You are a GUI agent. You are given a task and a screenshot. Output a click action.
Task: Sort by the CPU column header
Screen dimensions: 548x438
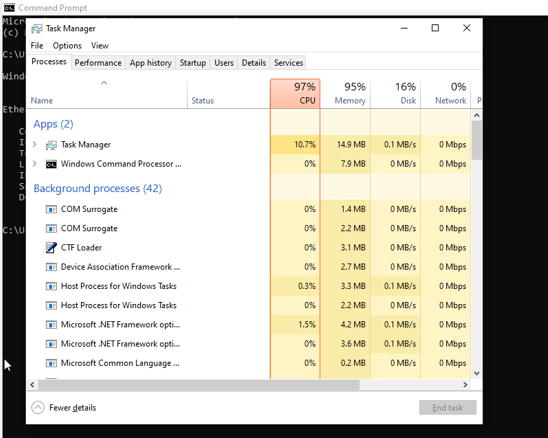(x=295, y=94)
